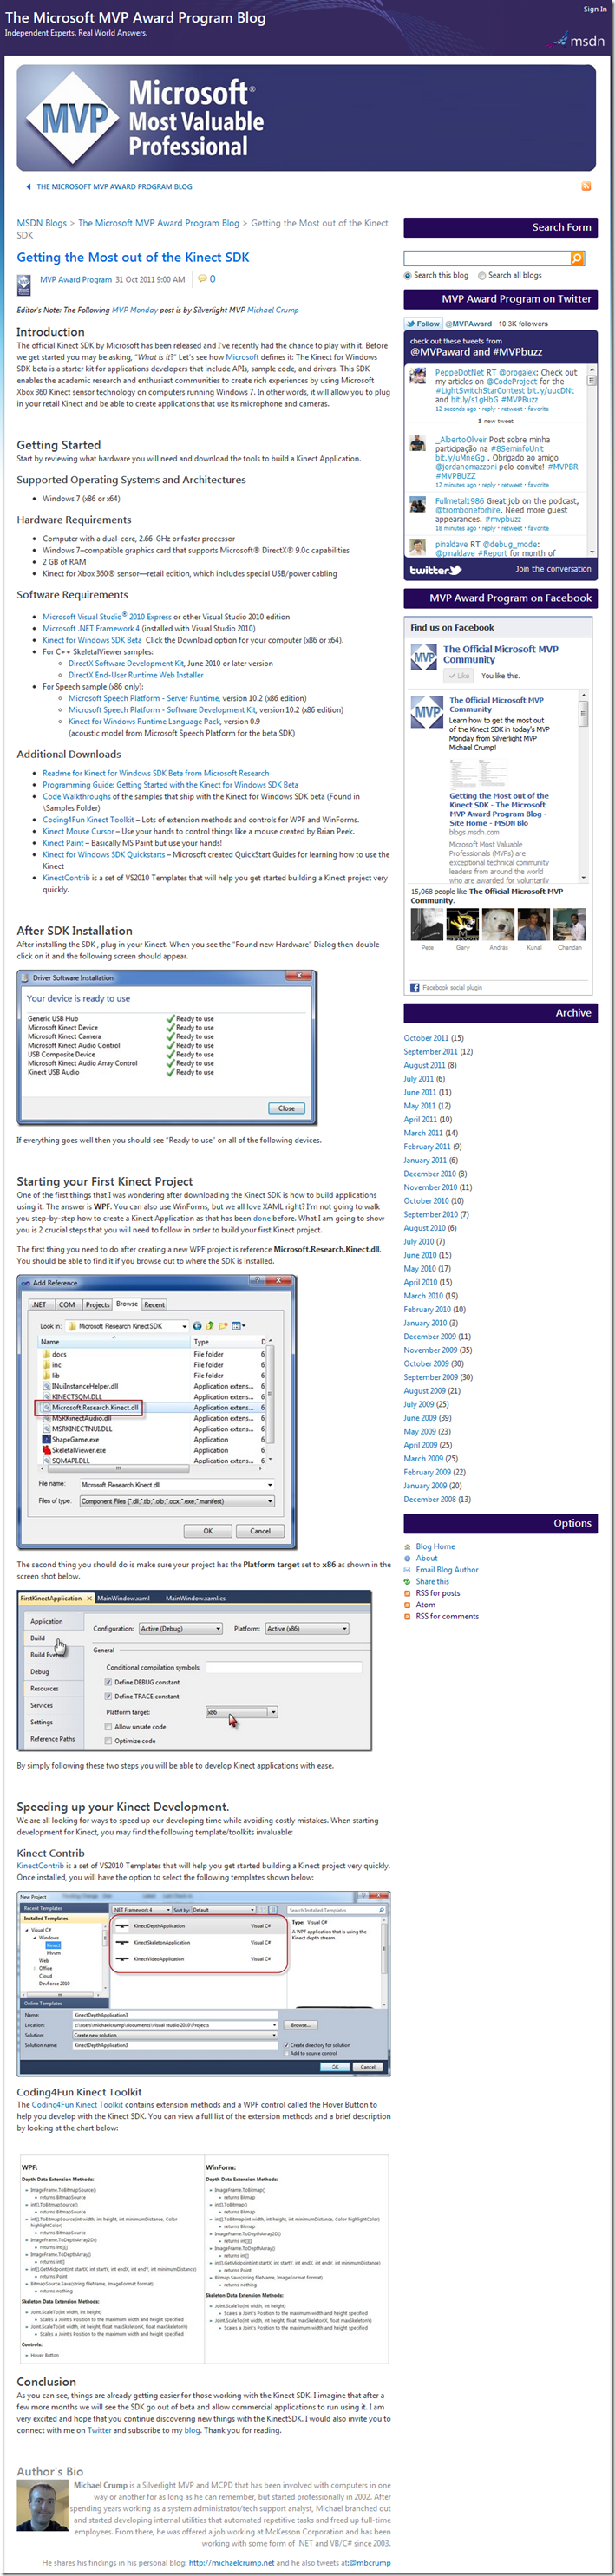Image resolution: width=615 pixels, height=2576 pixels.
Task: Open the Platform target settings screenshot image
Action: tap(194, 1671)
